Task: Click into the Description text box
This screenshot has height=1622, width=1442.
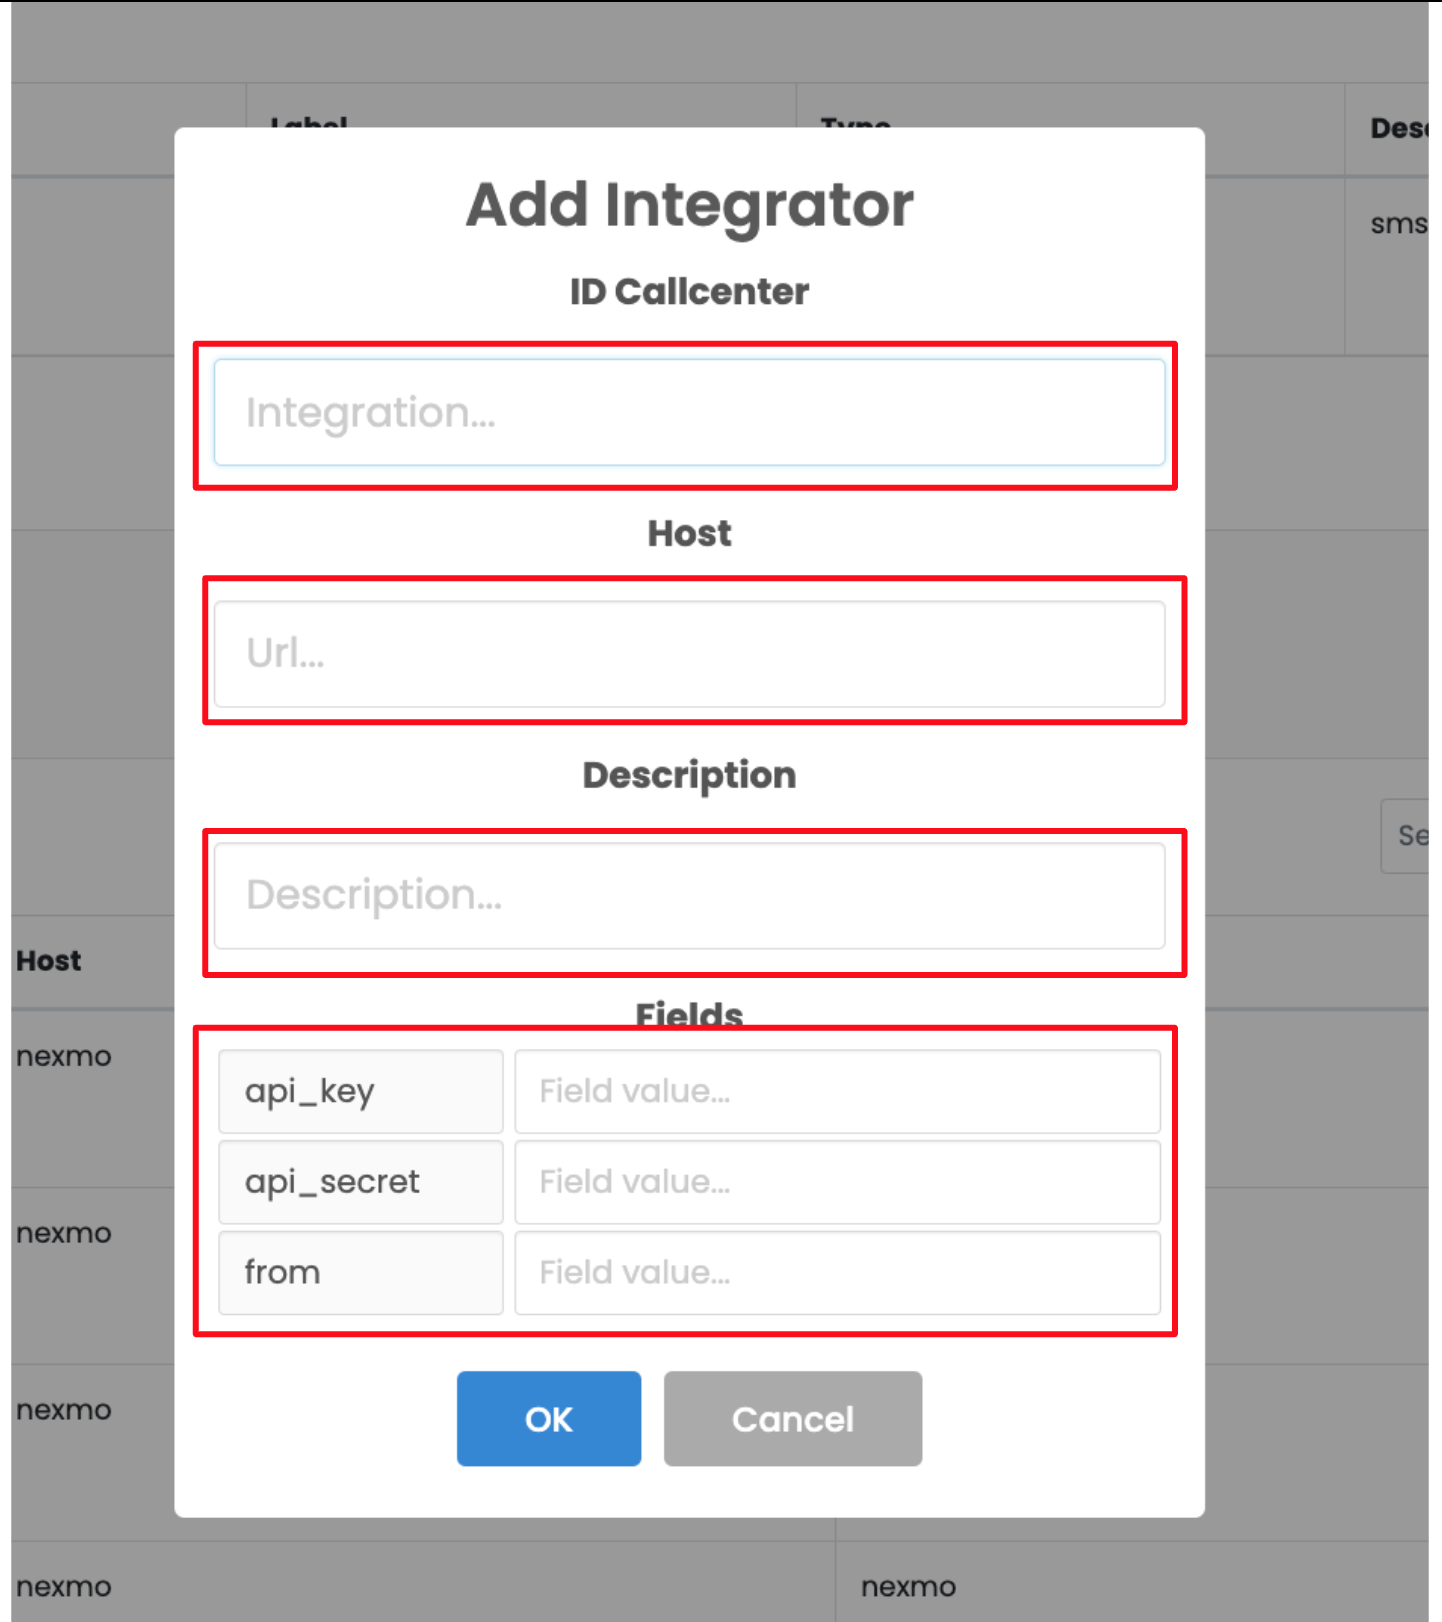Action: tap(689, 896)
